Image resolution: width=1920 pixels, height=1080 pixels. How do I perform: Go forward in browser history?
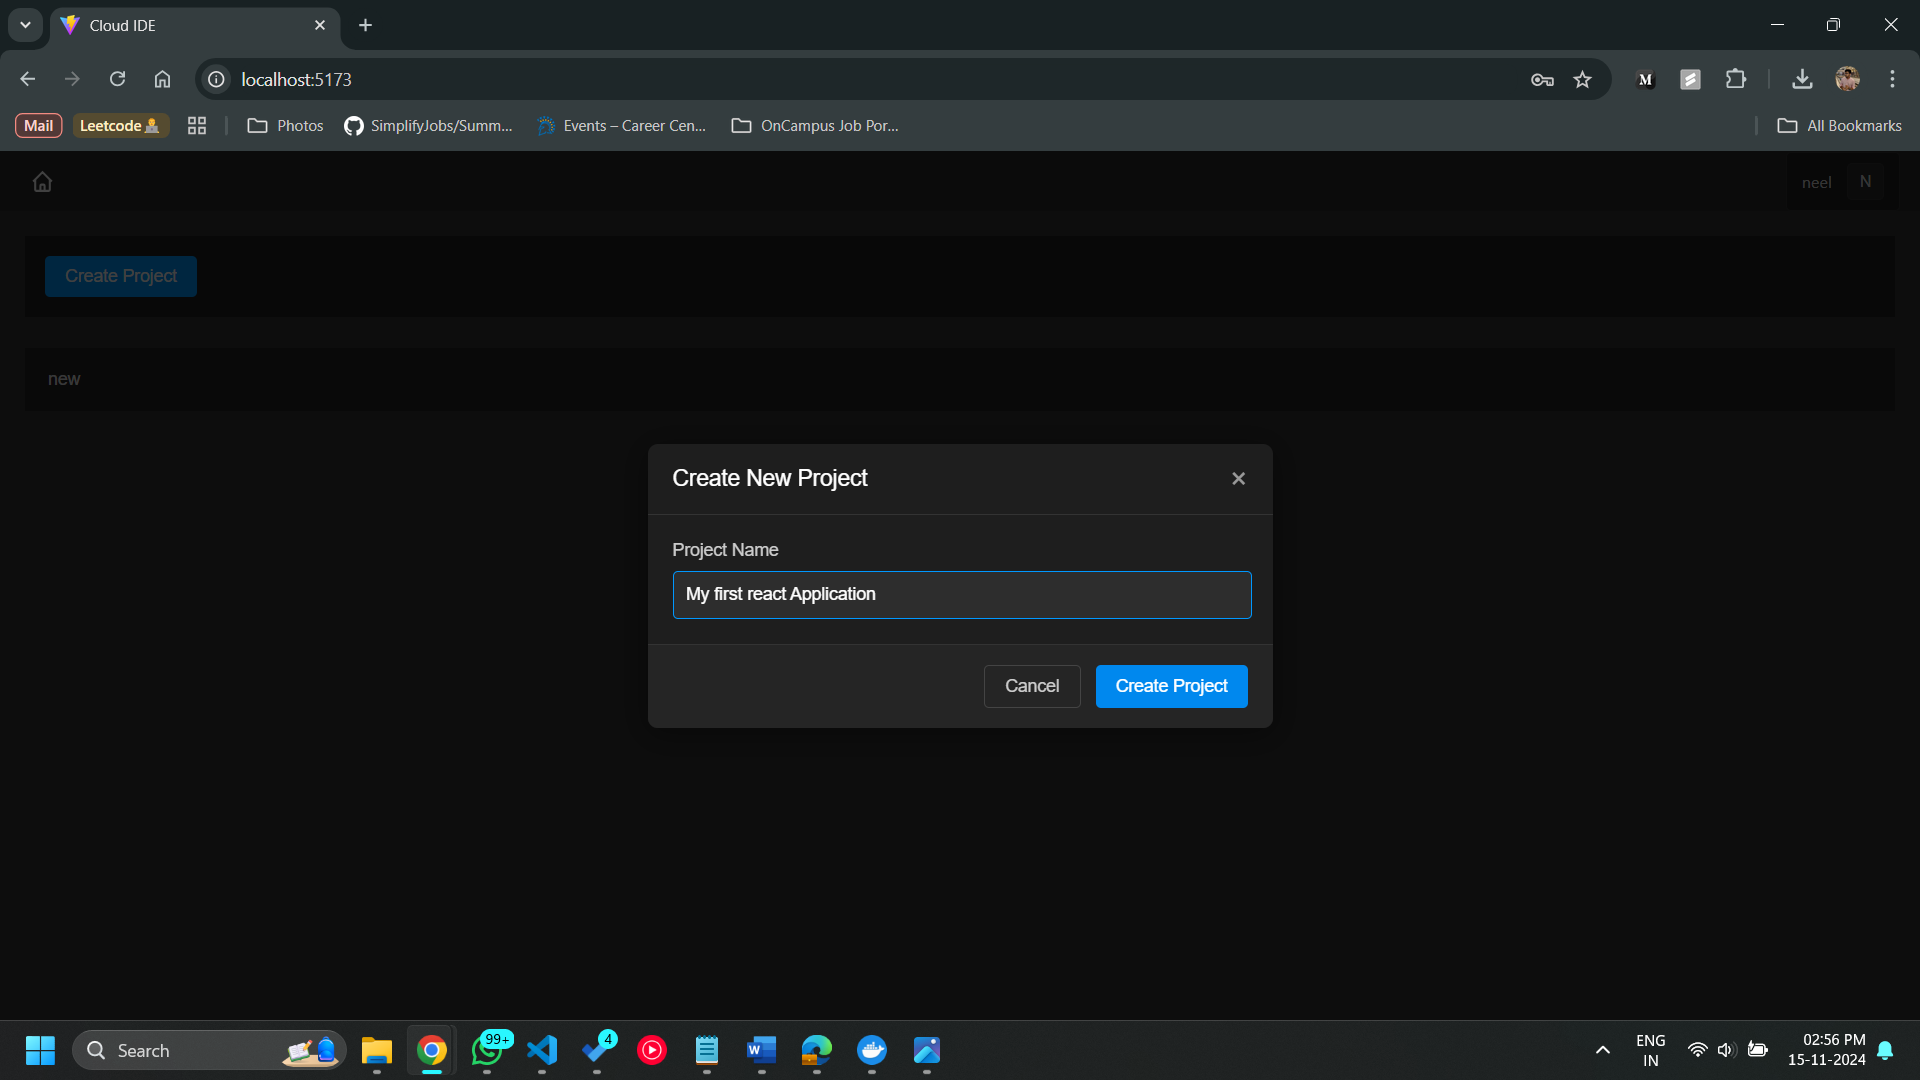tap(72, 79)
